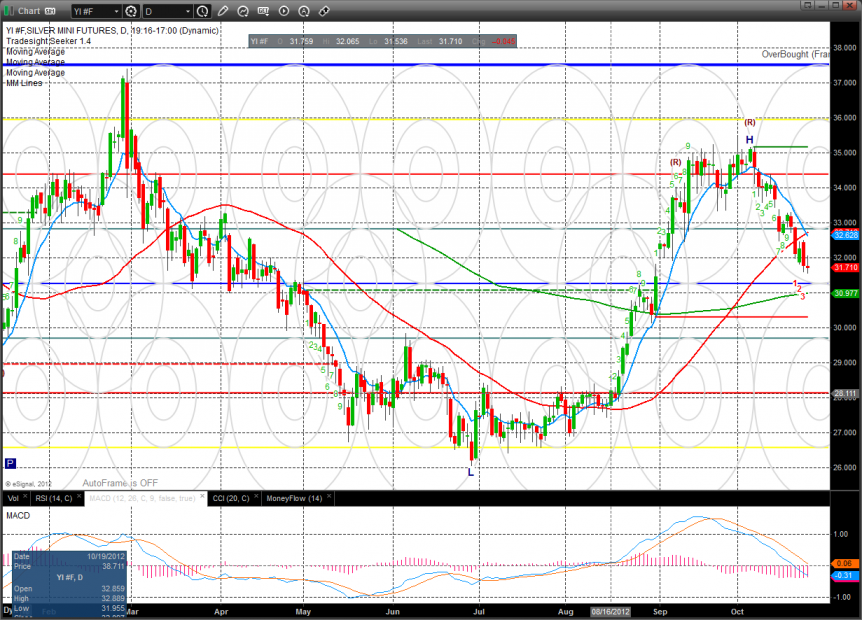Click the Last 31.710 value in quote bar

450,41
